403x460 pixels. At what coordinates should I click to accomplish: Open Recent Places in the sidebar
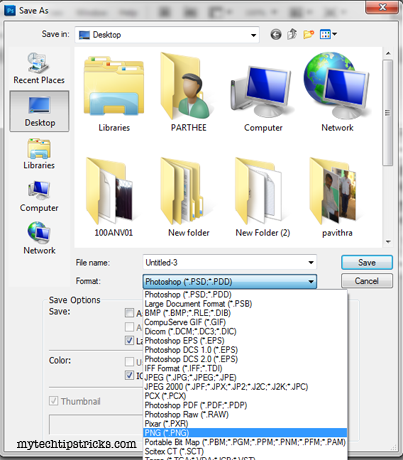point(39,68)
